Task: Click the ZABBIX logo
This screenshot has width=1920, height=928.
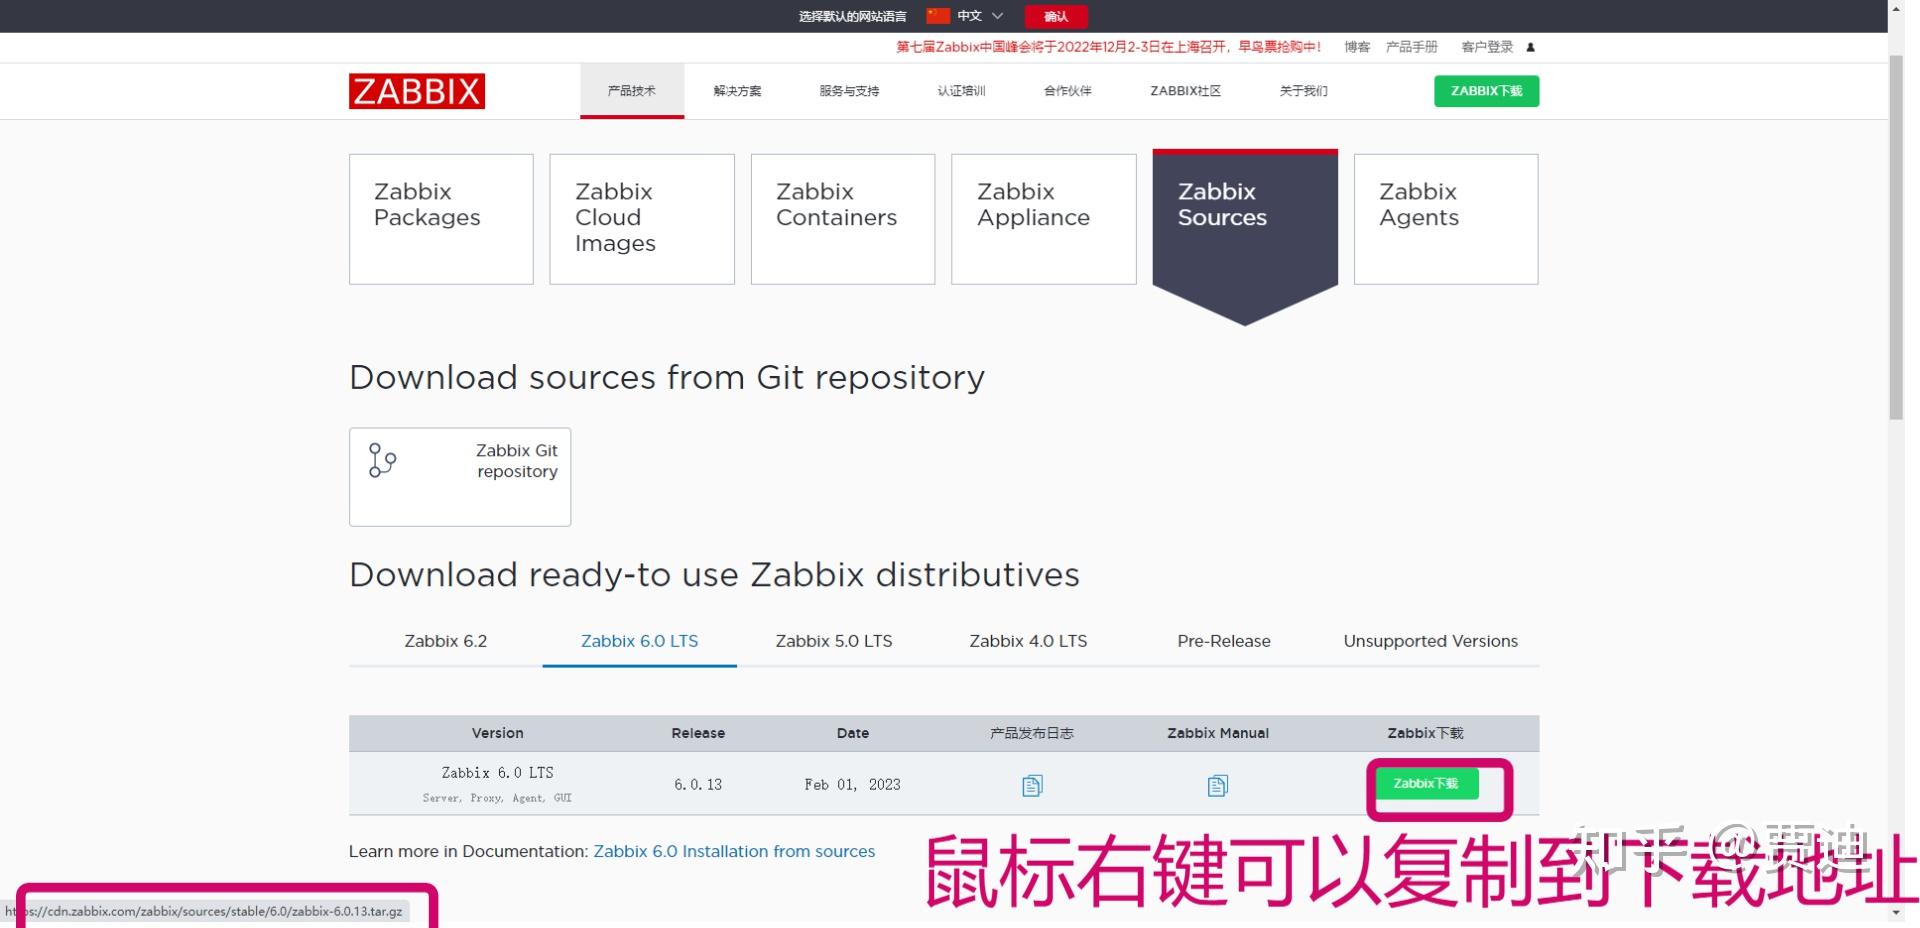Action: point(416,91)
